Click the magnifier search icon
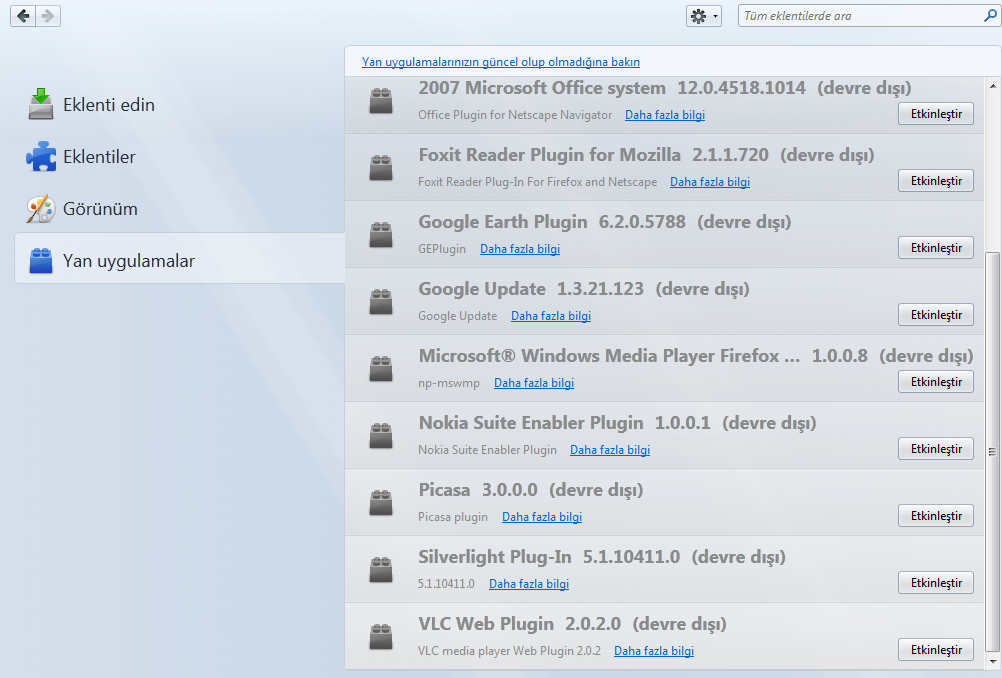The height and width of the screenshot is (678, 1002). pos(990,16)
